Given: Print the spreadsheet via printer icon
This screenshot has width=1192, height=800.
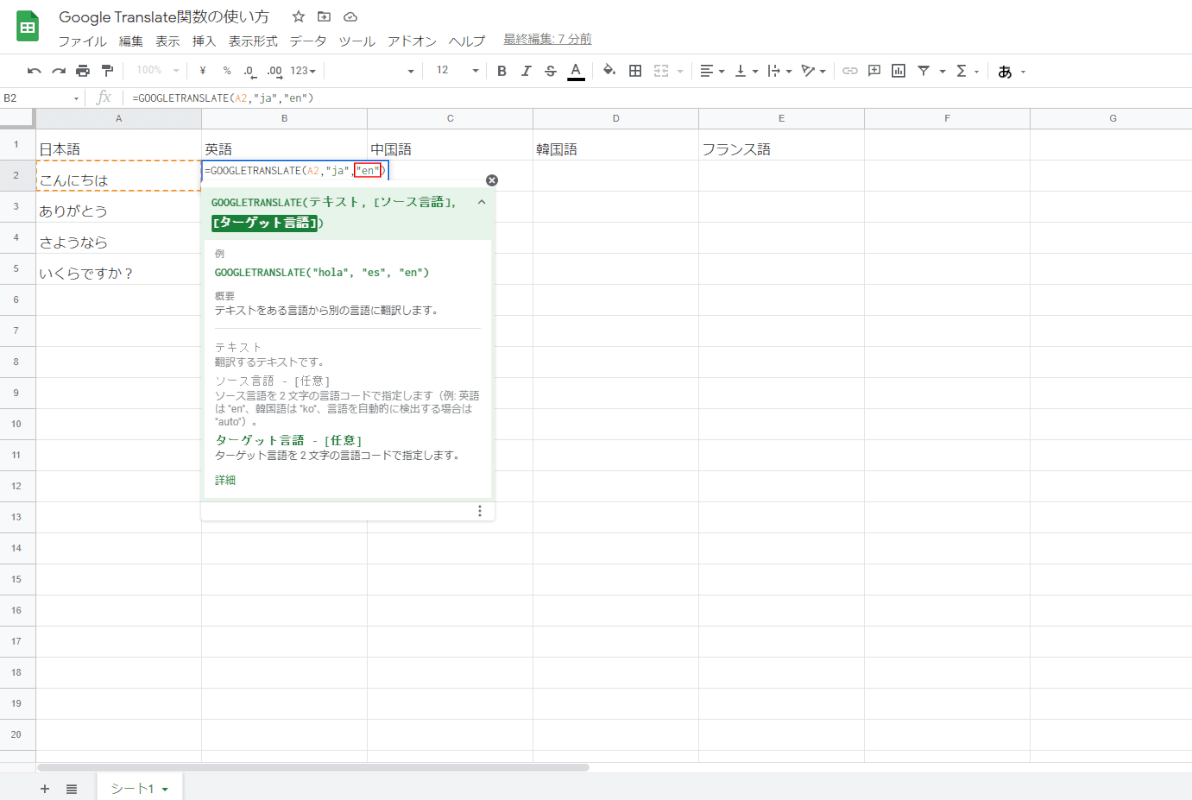Looking at the screenshot, I should coord(83,71).
